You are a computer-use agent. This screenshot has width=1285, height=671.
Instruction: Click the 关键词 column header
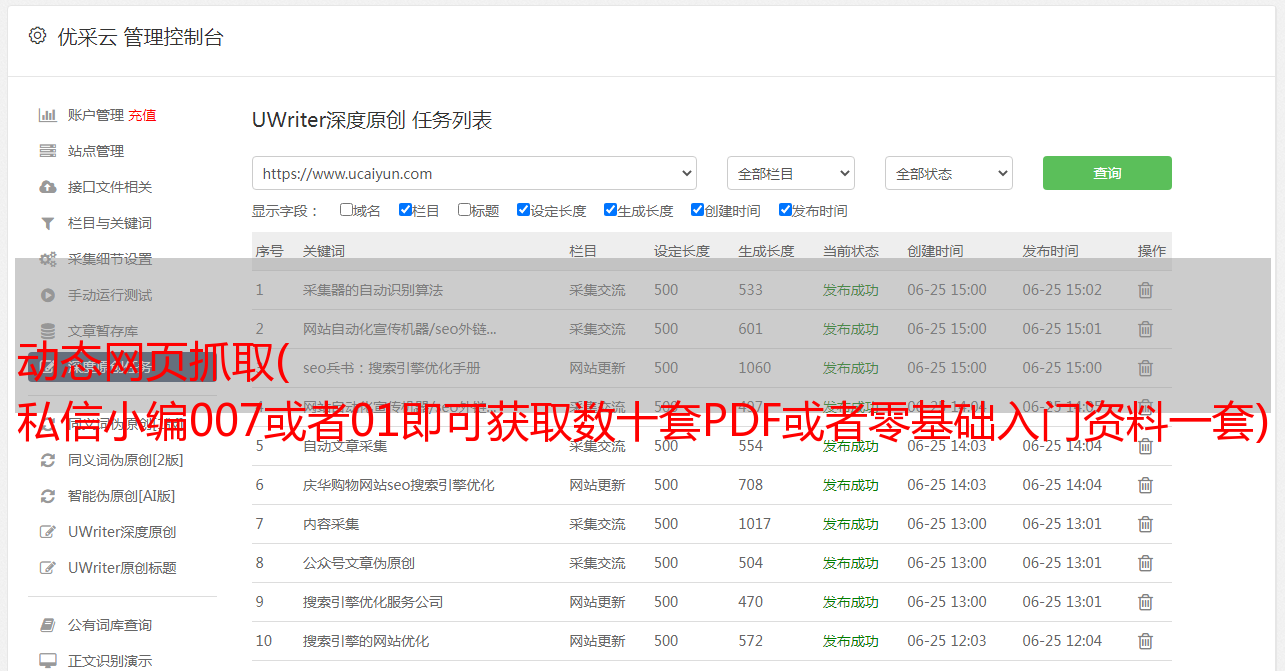pos(324,251)
